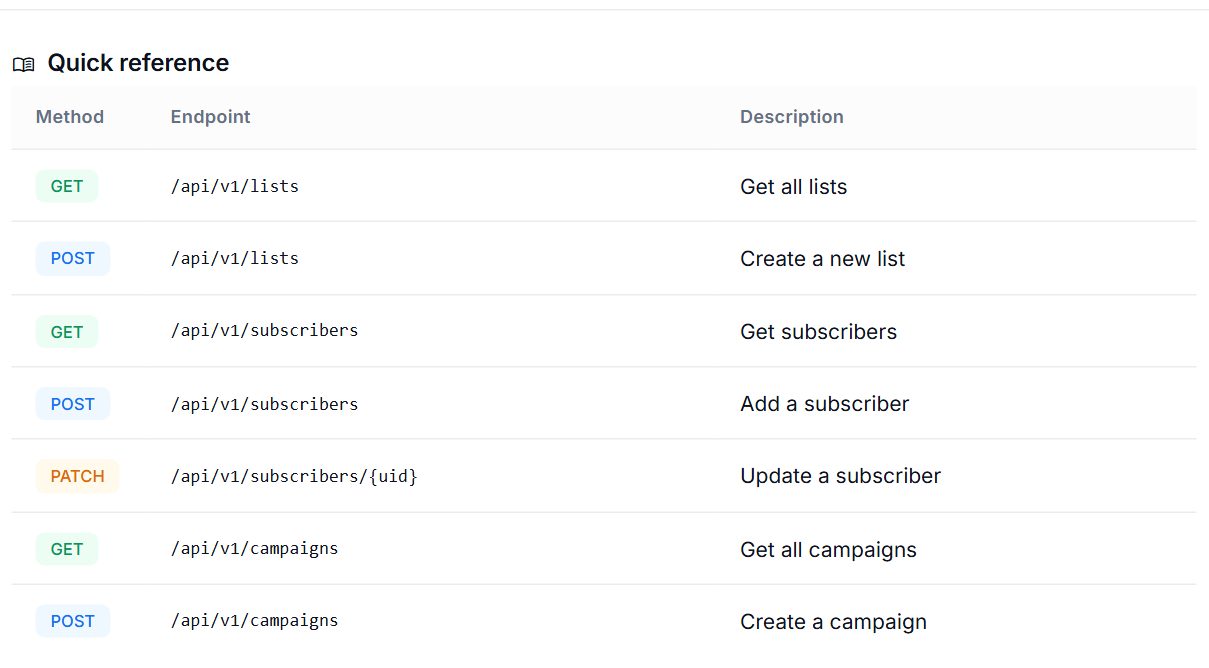Click the GET badge for /api/v1/lists
The image size is (1209, 668).
[67, 186]
